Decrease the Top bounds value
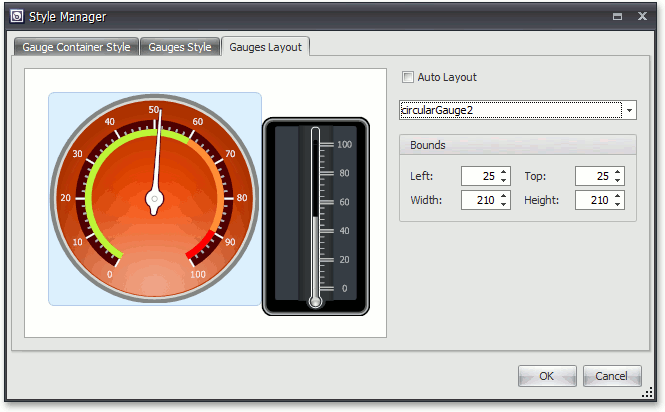This screenshot has width=665, height=412. [618, 181]
